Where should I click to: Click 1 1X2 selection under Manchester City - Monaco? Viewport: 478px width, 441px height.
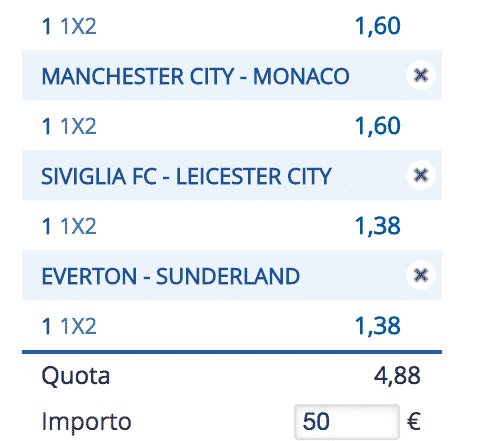click(69, 126)
